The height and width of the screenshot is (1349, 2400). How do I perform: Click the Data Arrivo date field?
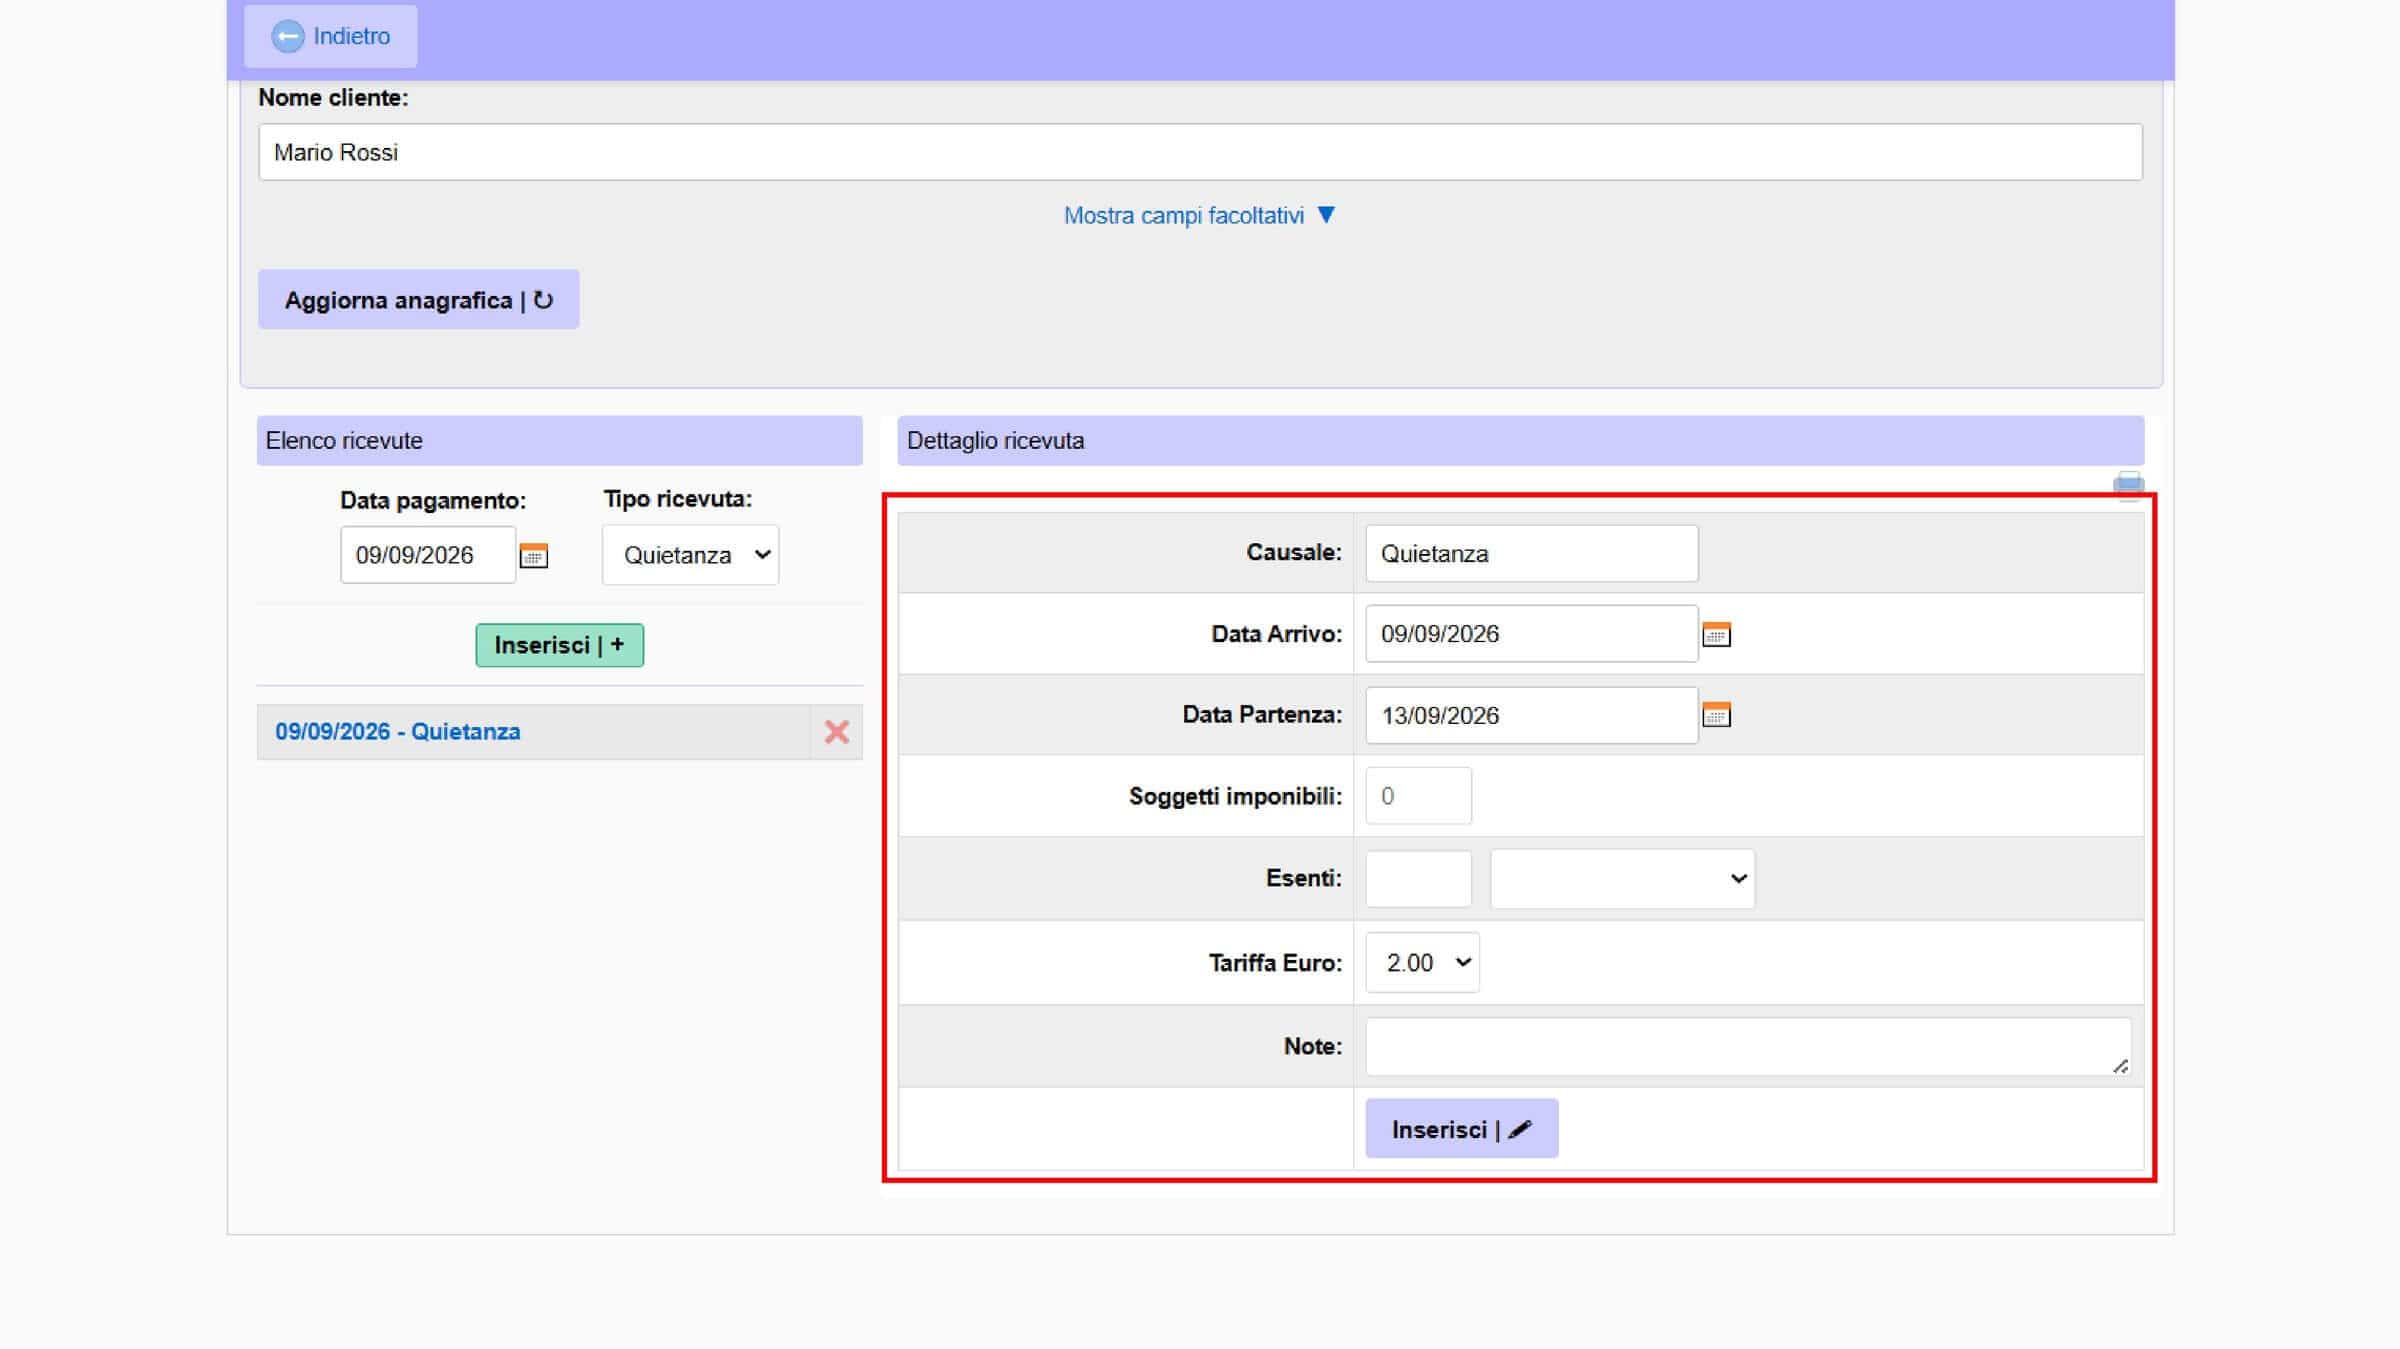1531,634
